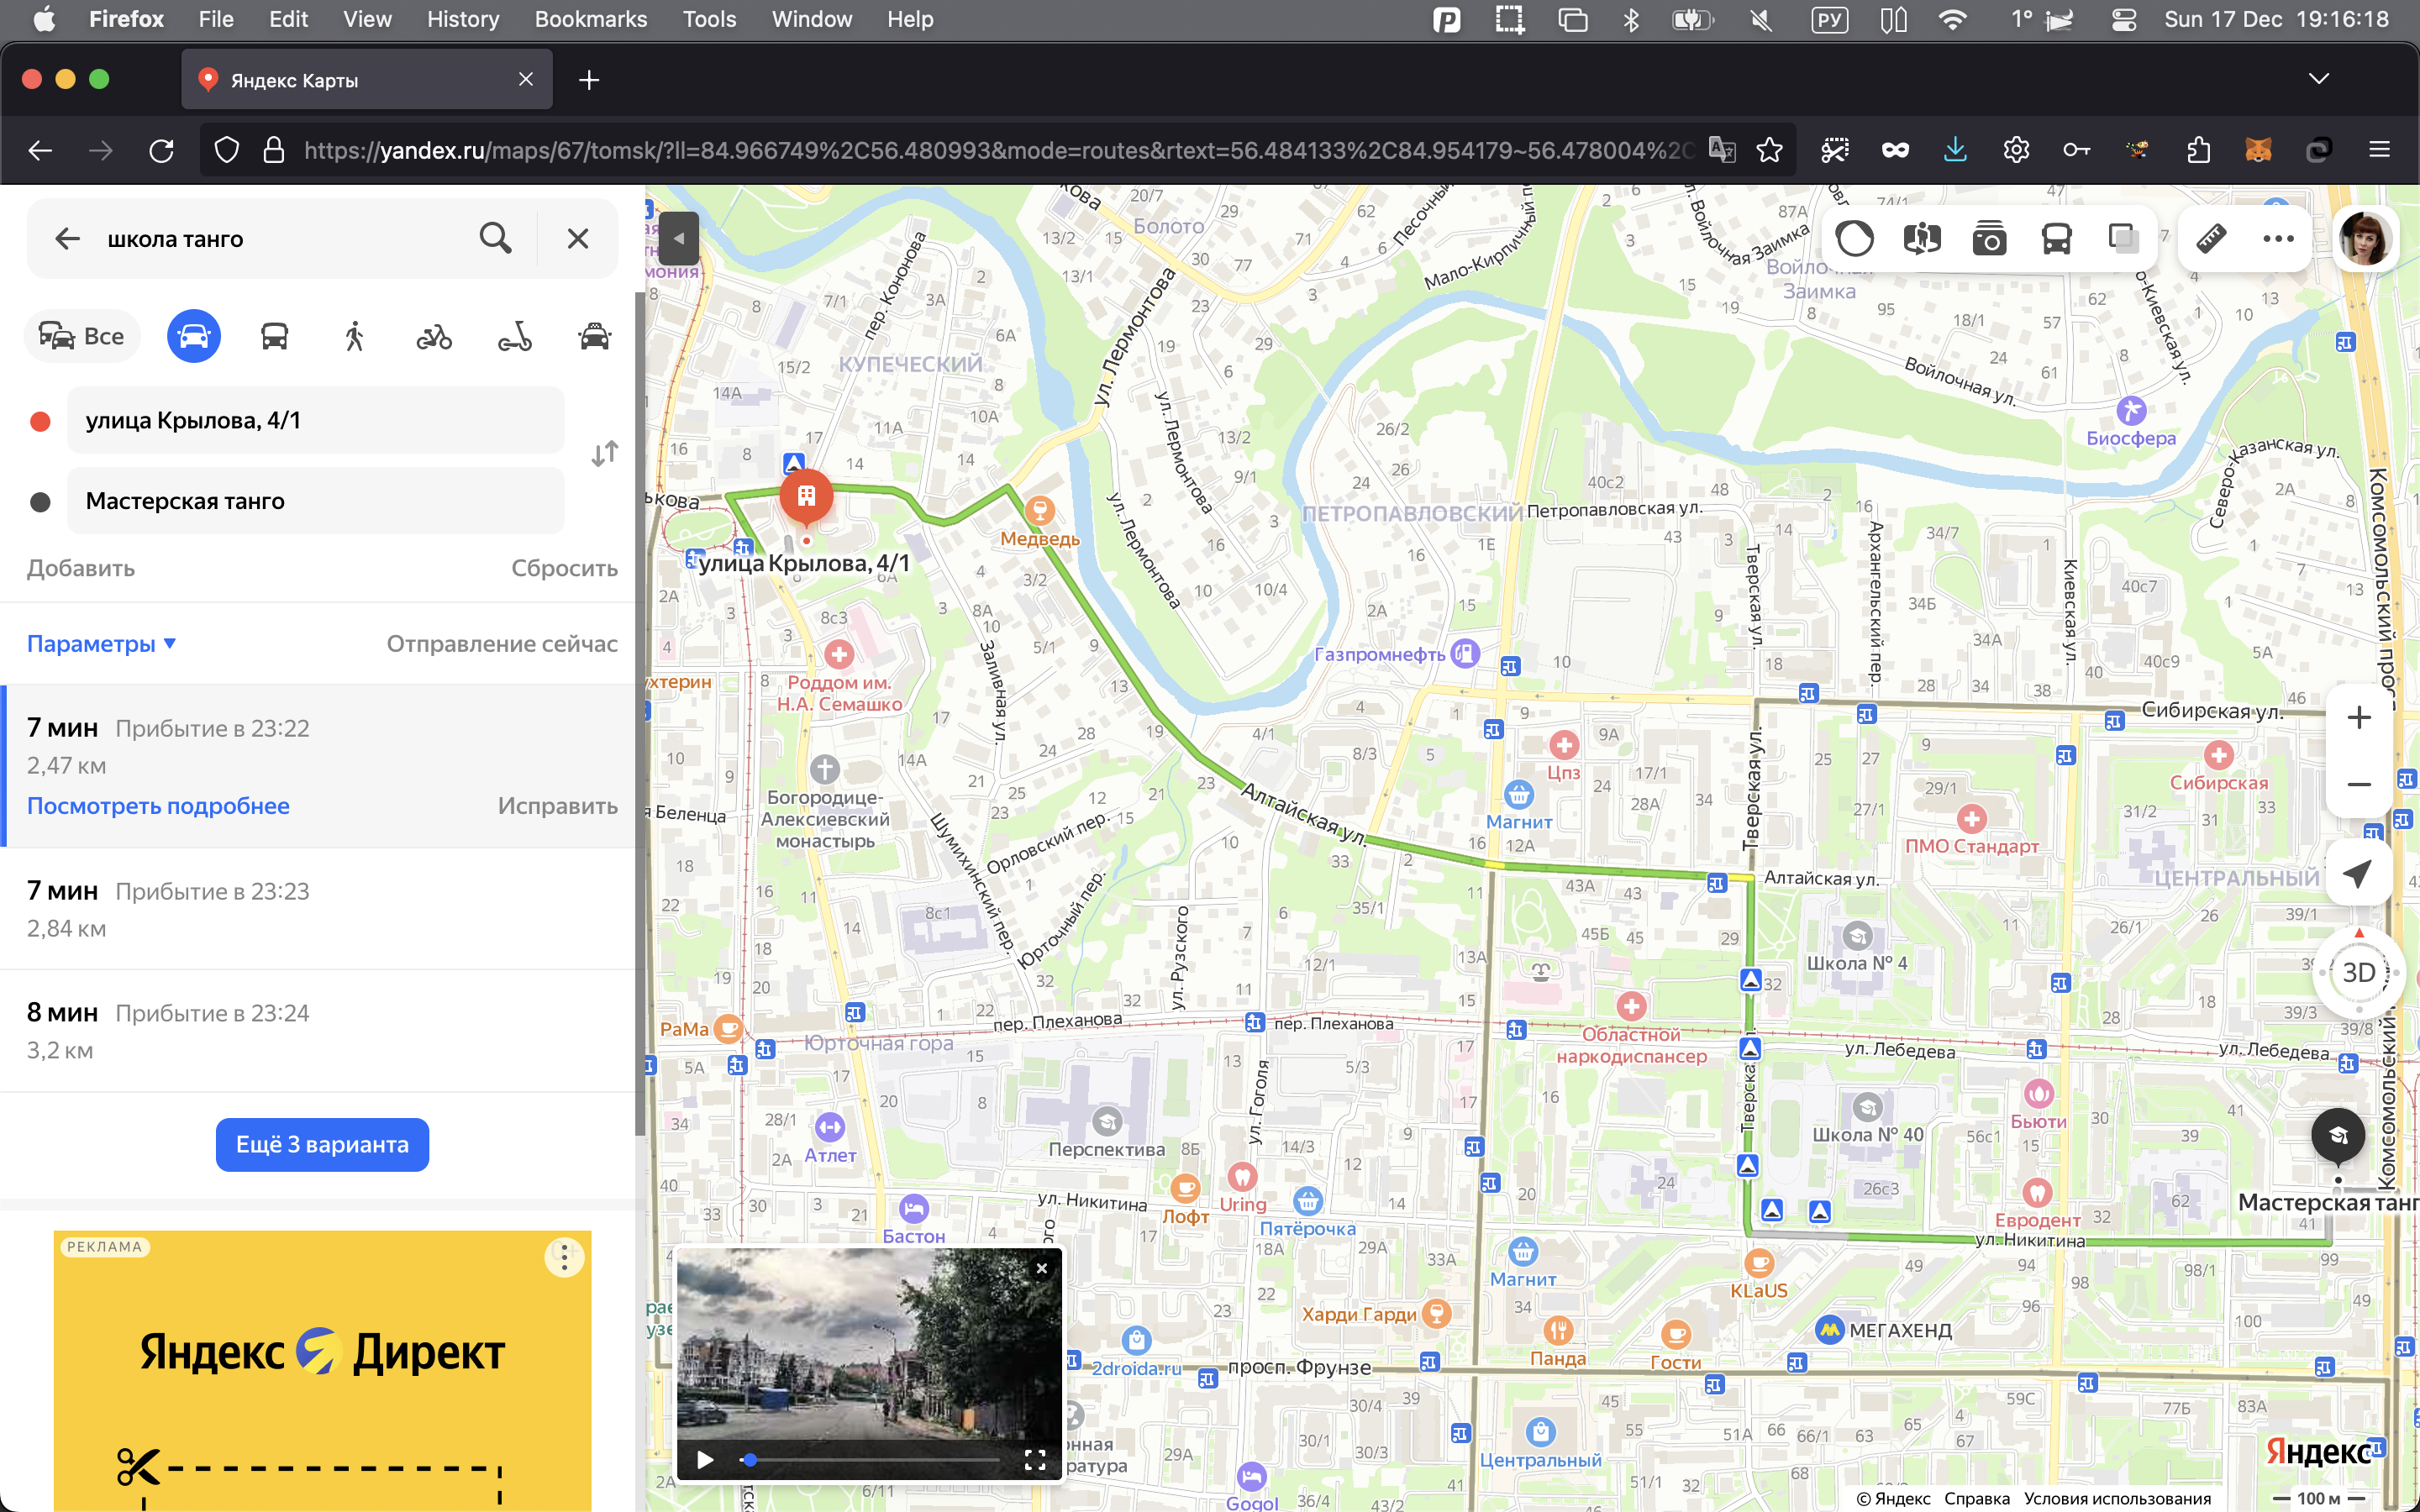The height and width of the screenshot is (1512, 2420).
Task: Select public transport route mode
Action: [x=274, y=336]
